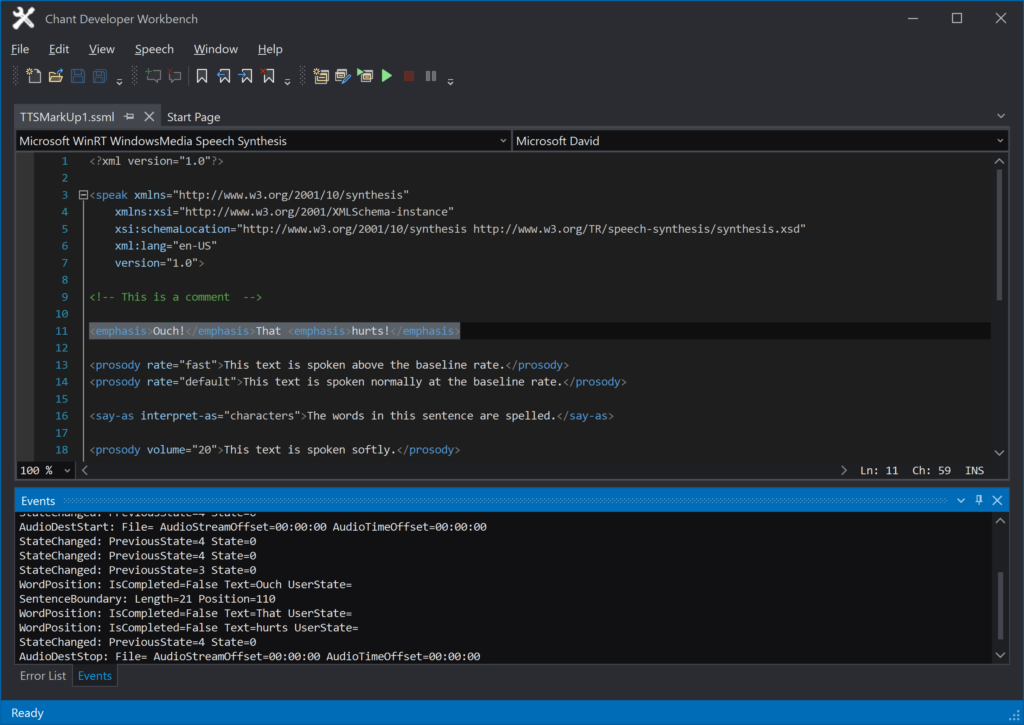Click the AudioDestStop event row
The image size is (1024, 725).
(249, 656)
